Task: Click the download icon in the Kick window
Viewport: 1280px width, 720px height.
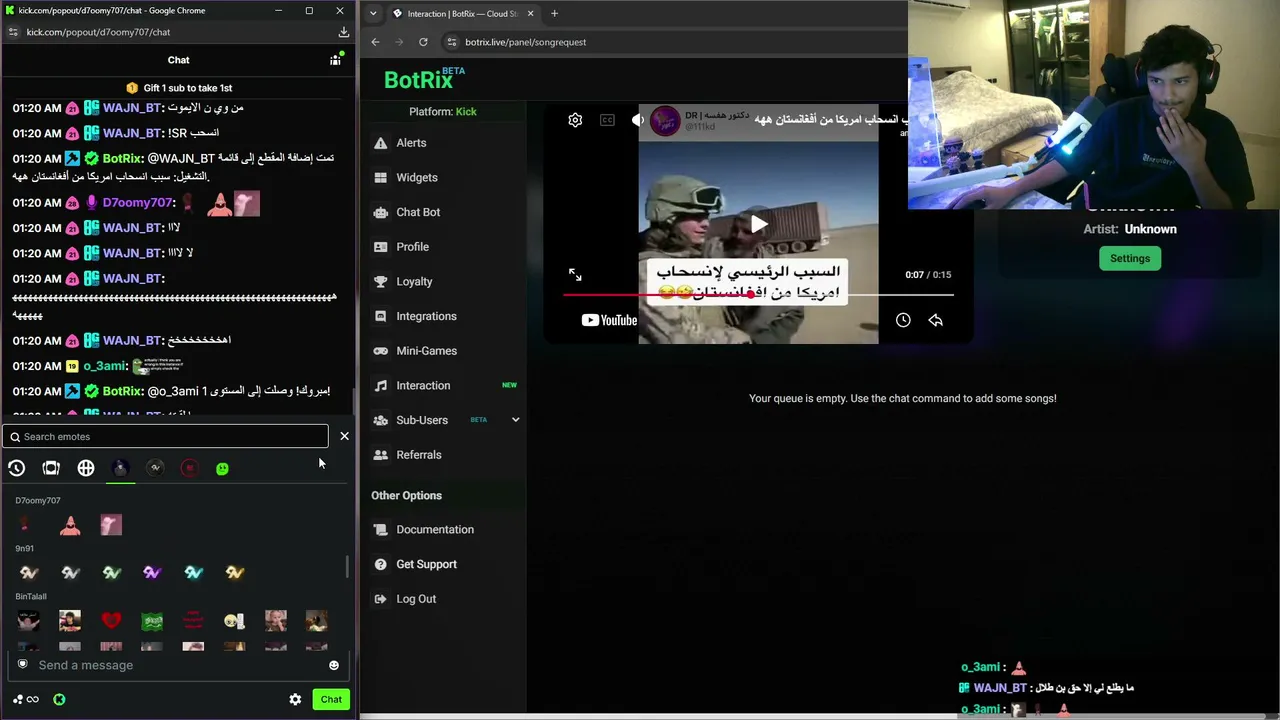Action: coord(343,32)
